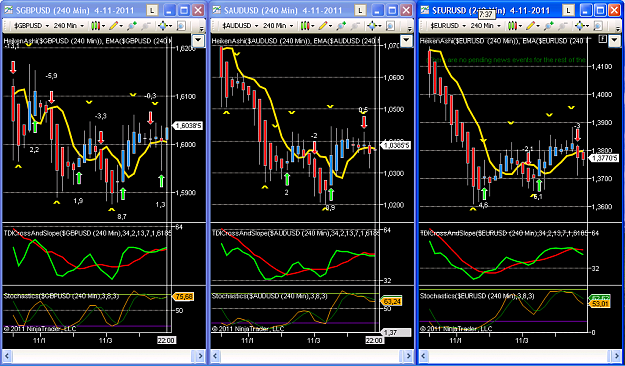Close the EURUSD chart window
The height and width of the screenshot is (366, 625).
614,10
